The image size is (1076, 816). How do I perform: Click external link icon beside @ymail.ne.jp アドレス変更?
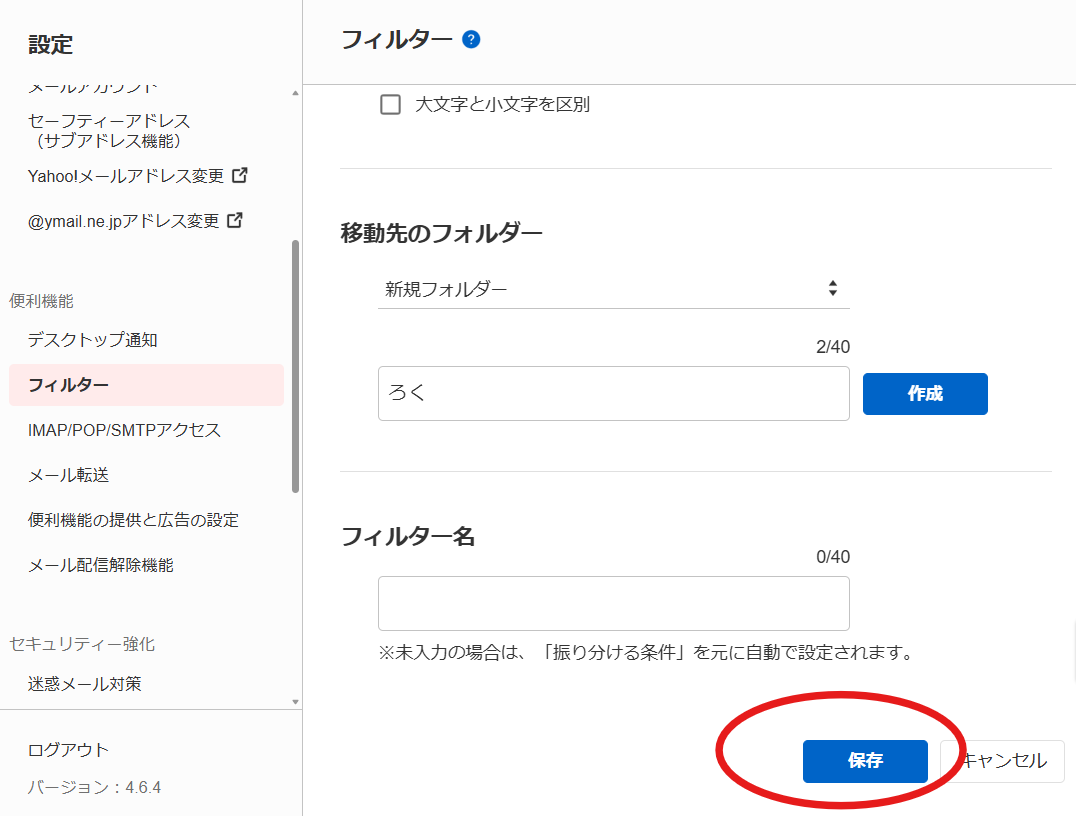(235, 220)
